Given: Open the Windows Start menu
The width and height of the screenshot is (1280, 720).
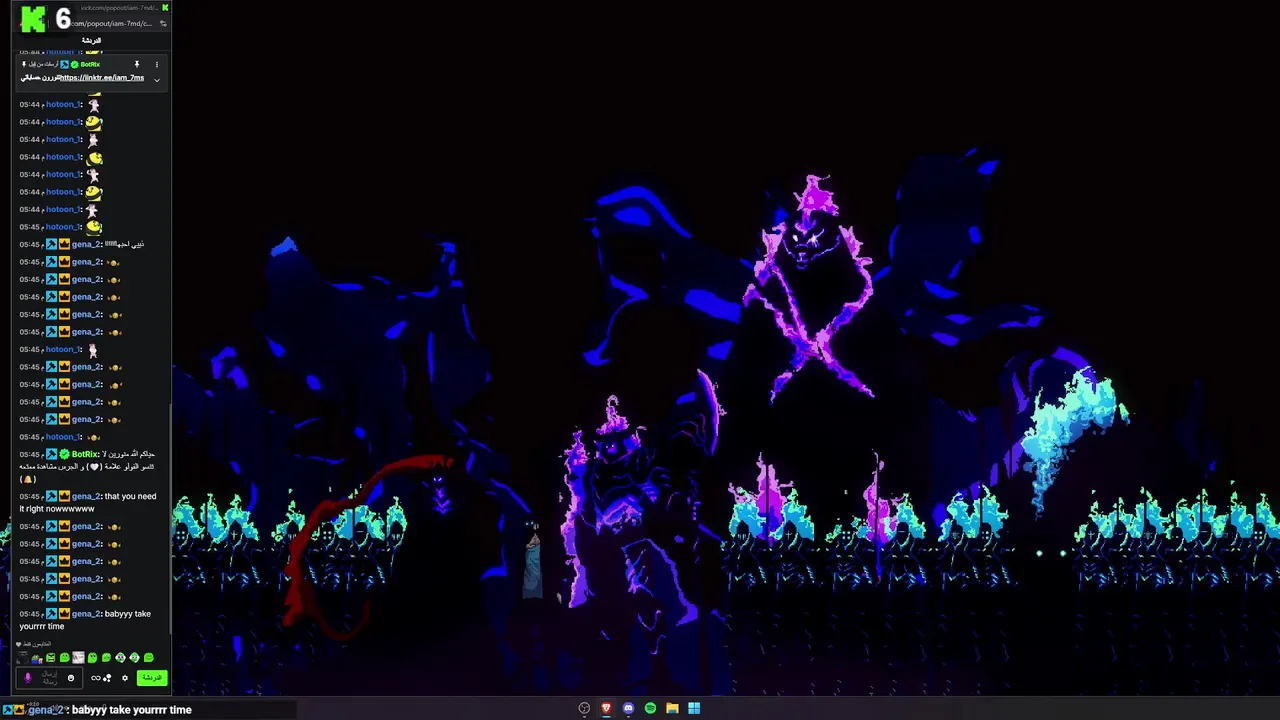Looking at the screenshot, I should (x=694, y=708).
